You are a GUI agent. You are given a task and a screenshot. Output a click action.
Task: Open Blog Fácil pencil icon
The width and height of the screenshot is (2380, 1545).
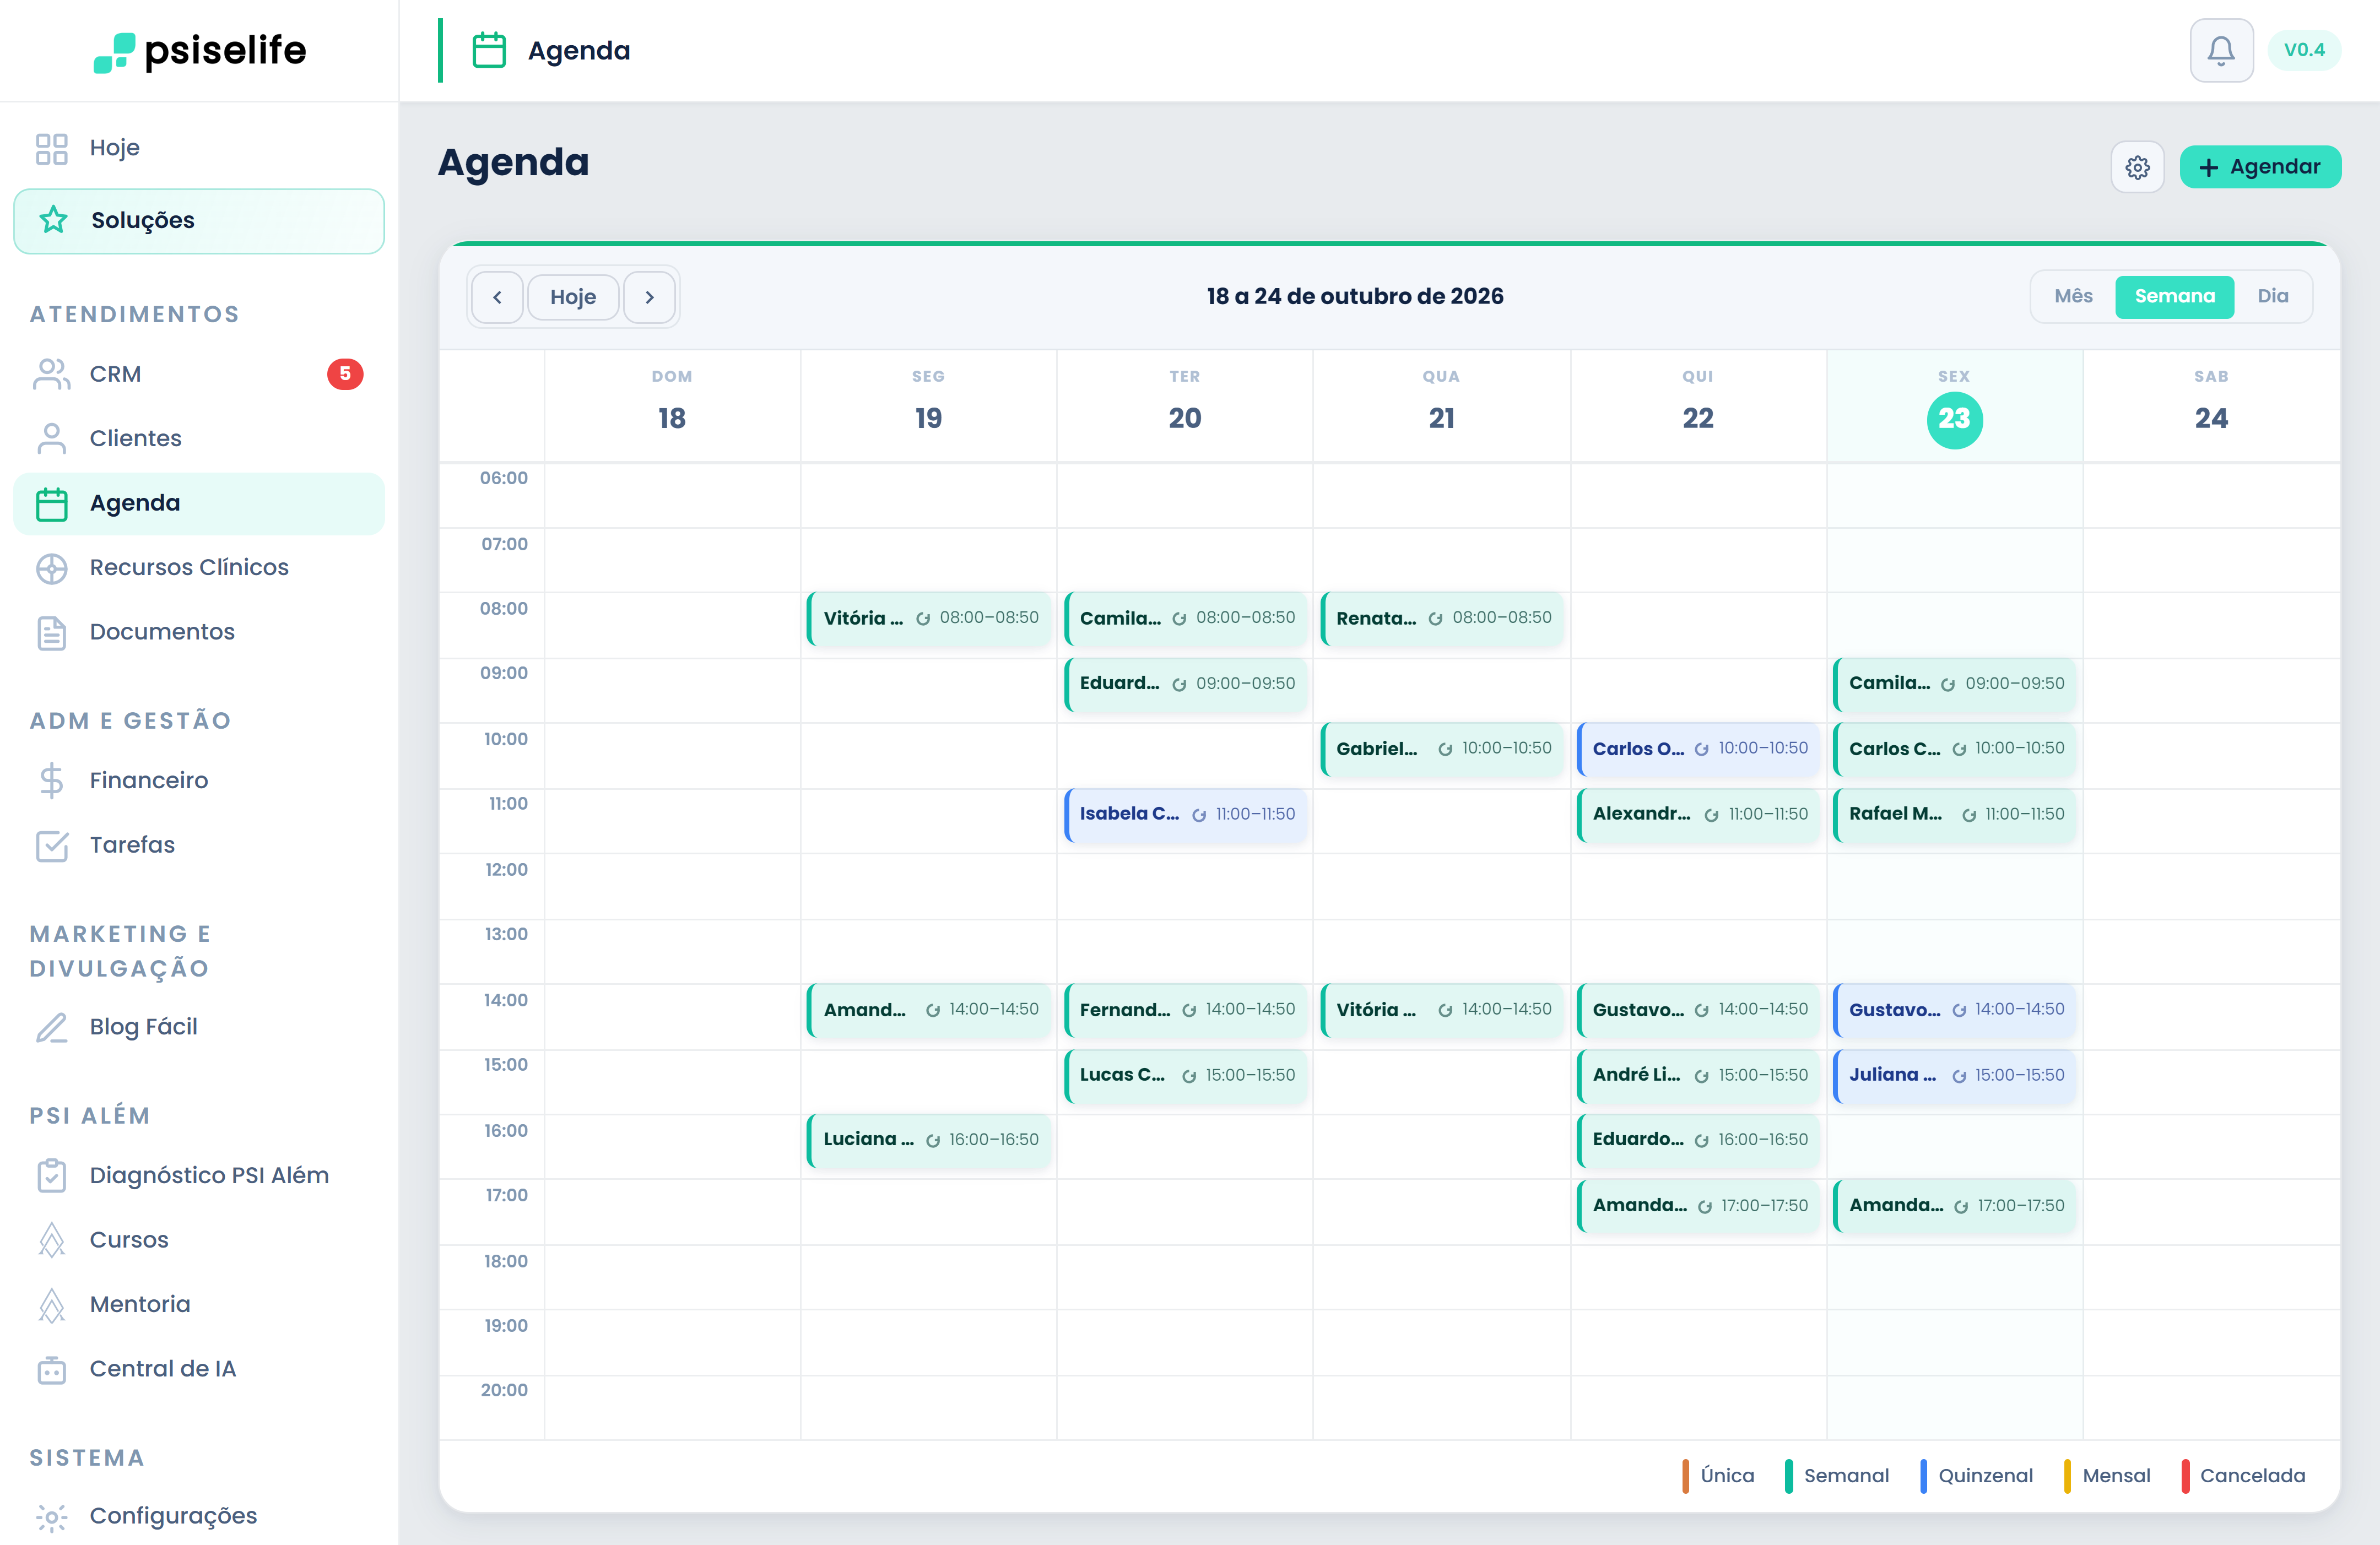[x=51, y=1027]
